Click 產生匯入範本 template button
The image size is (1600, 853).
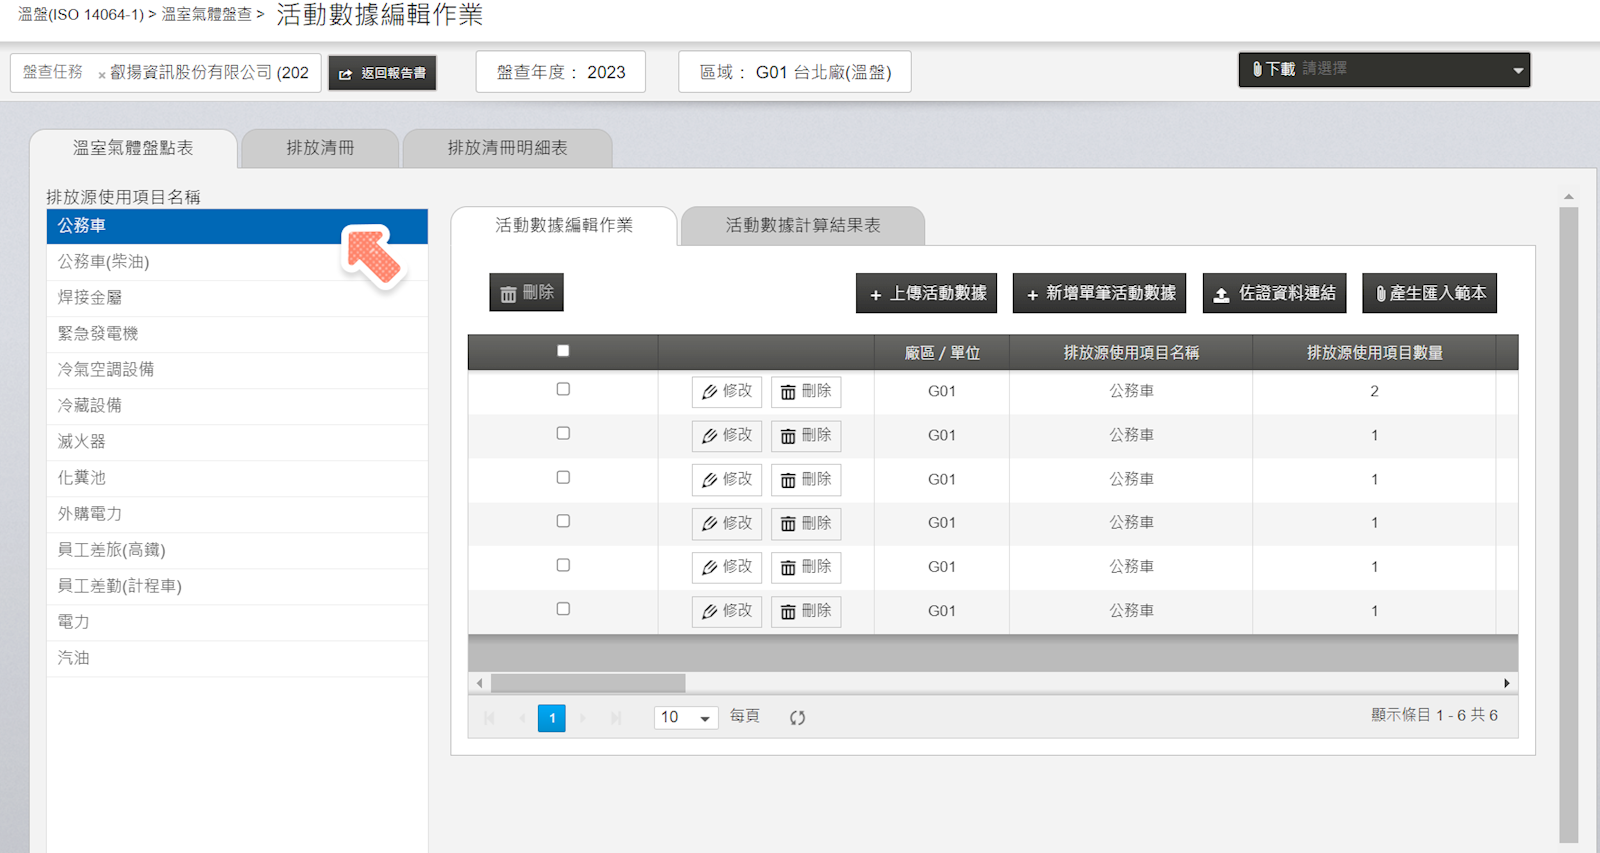tap(1429, 294)
